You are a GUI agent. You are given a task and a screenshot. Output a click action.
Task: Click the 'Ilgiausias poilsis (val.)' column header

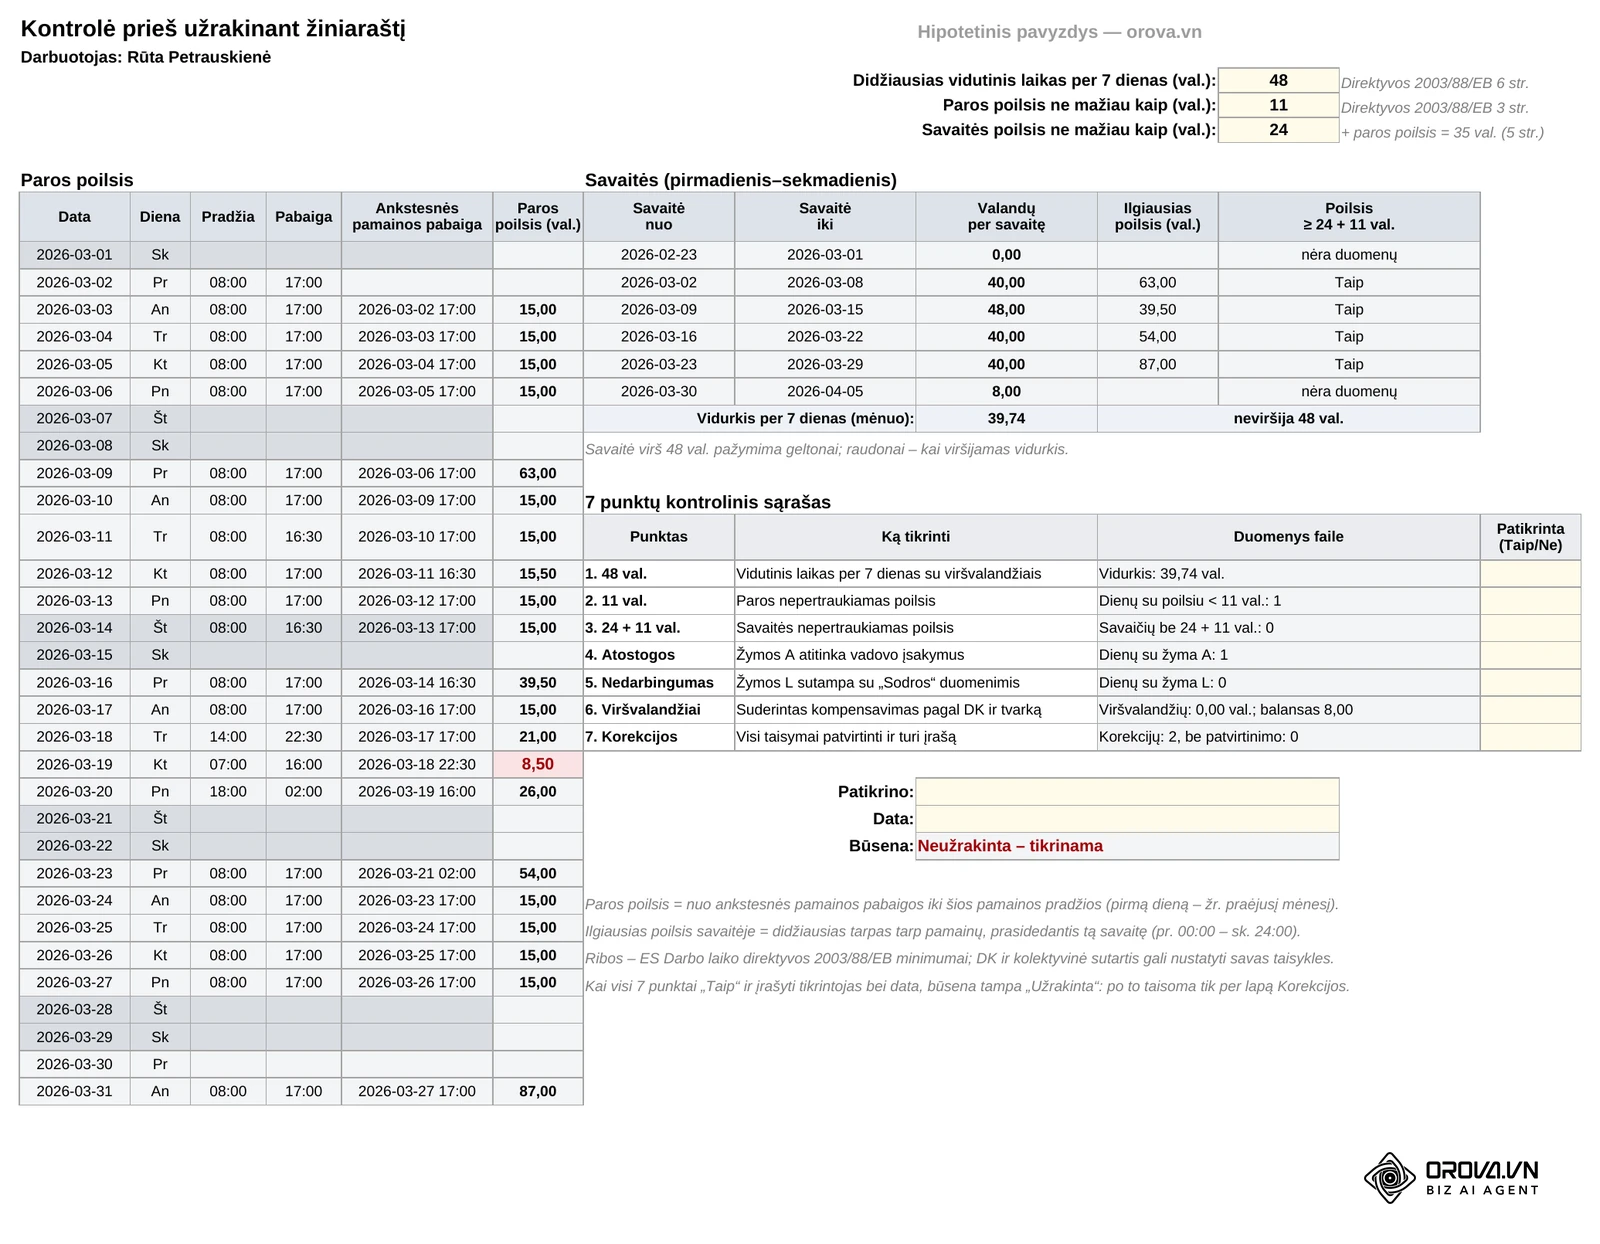click(1157, 216)
